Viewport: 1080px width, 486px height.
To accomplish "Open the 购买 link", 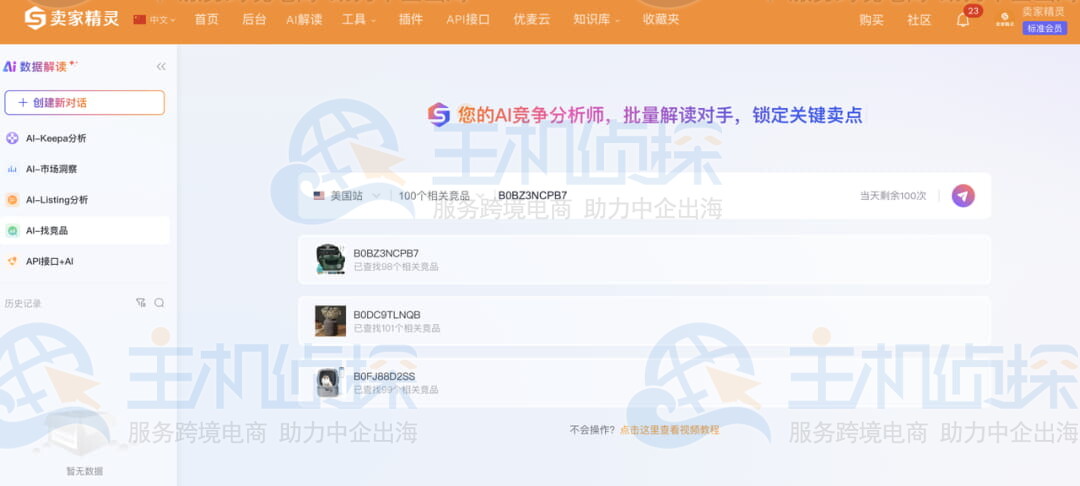I will 871,21.
